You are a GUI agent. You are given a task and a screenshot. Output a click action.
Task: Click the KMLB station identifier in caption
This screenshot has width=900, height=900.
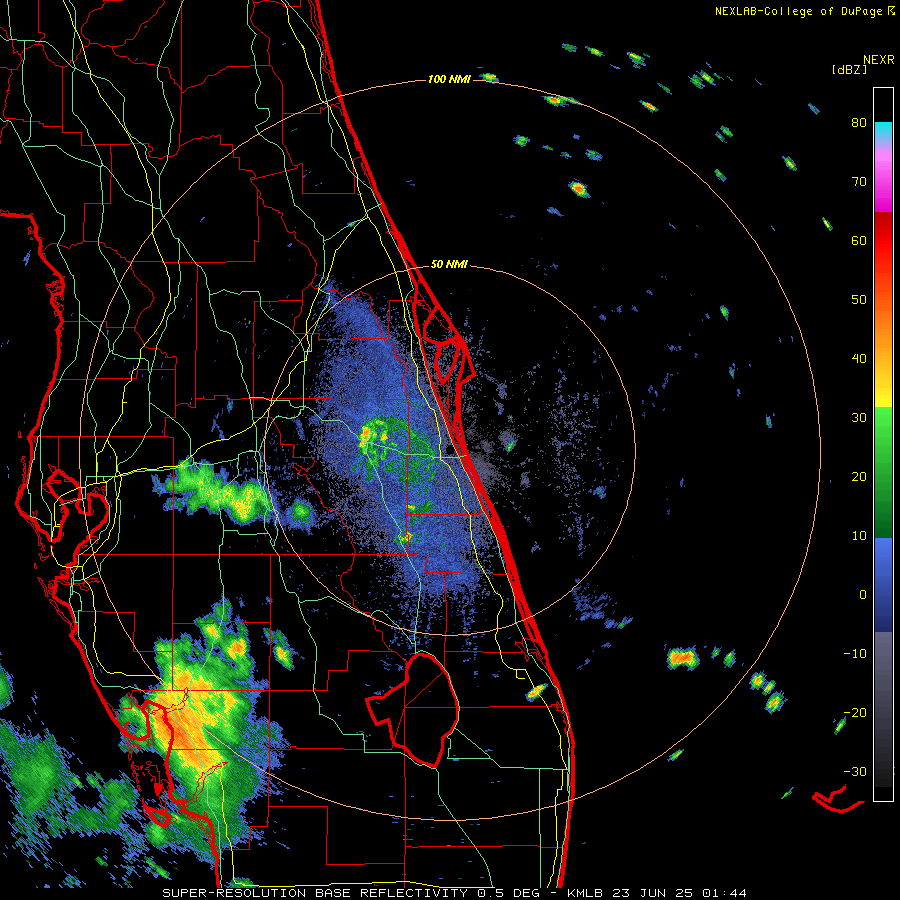point(587,893)
